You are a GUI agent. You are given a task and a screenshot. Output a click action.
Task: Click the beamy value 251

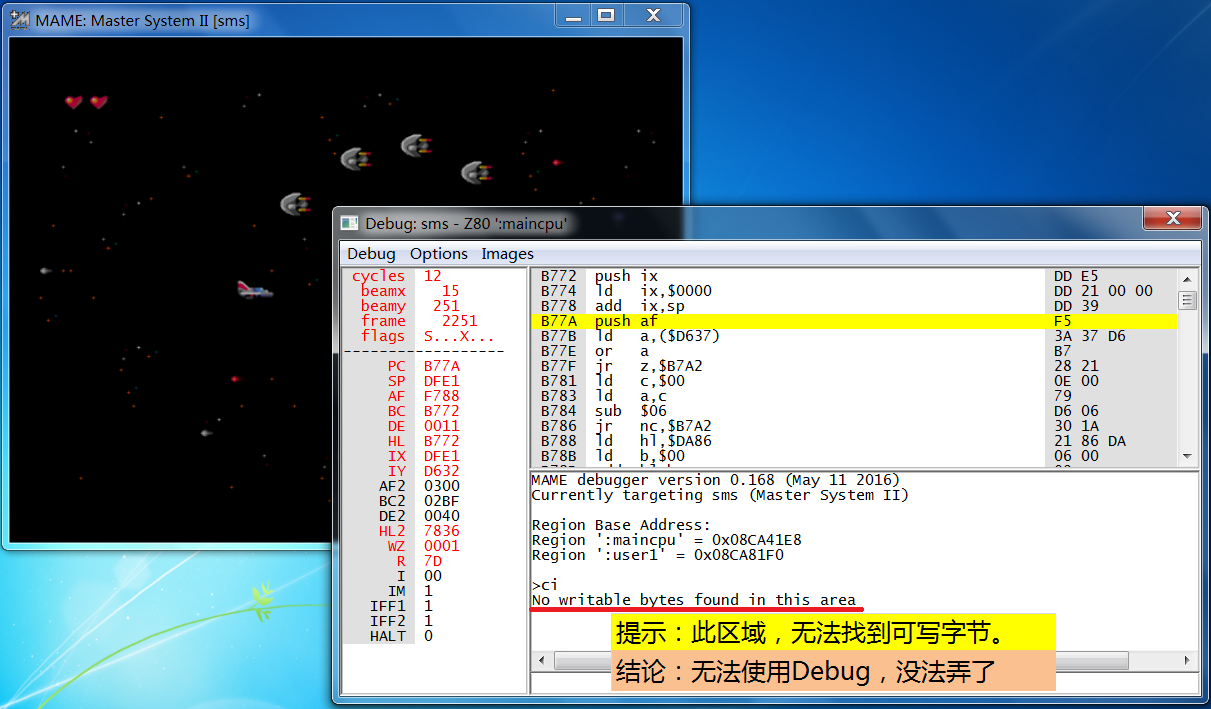pos(446,306)
